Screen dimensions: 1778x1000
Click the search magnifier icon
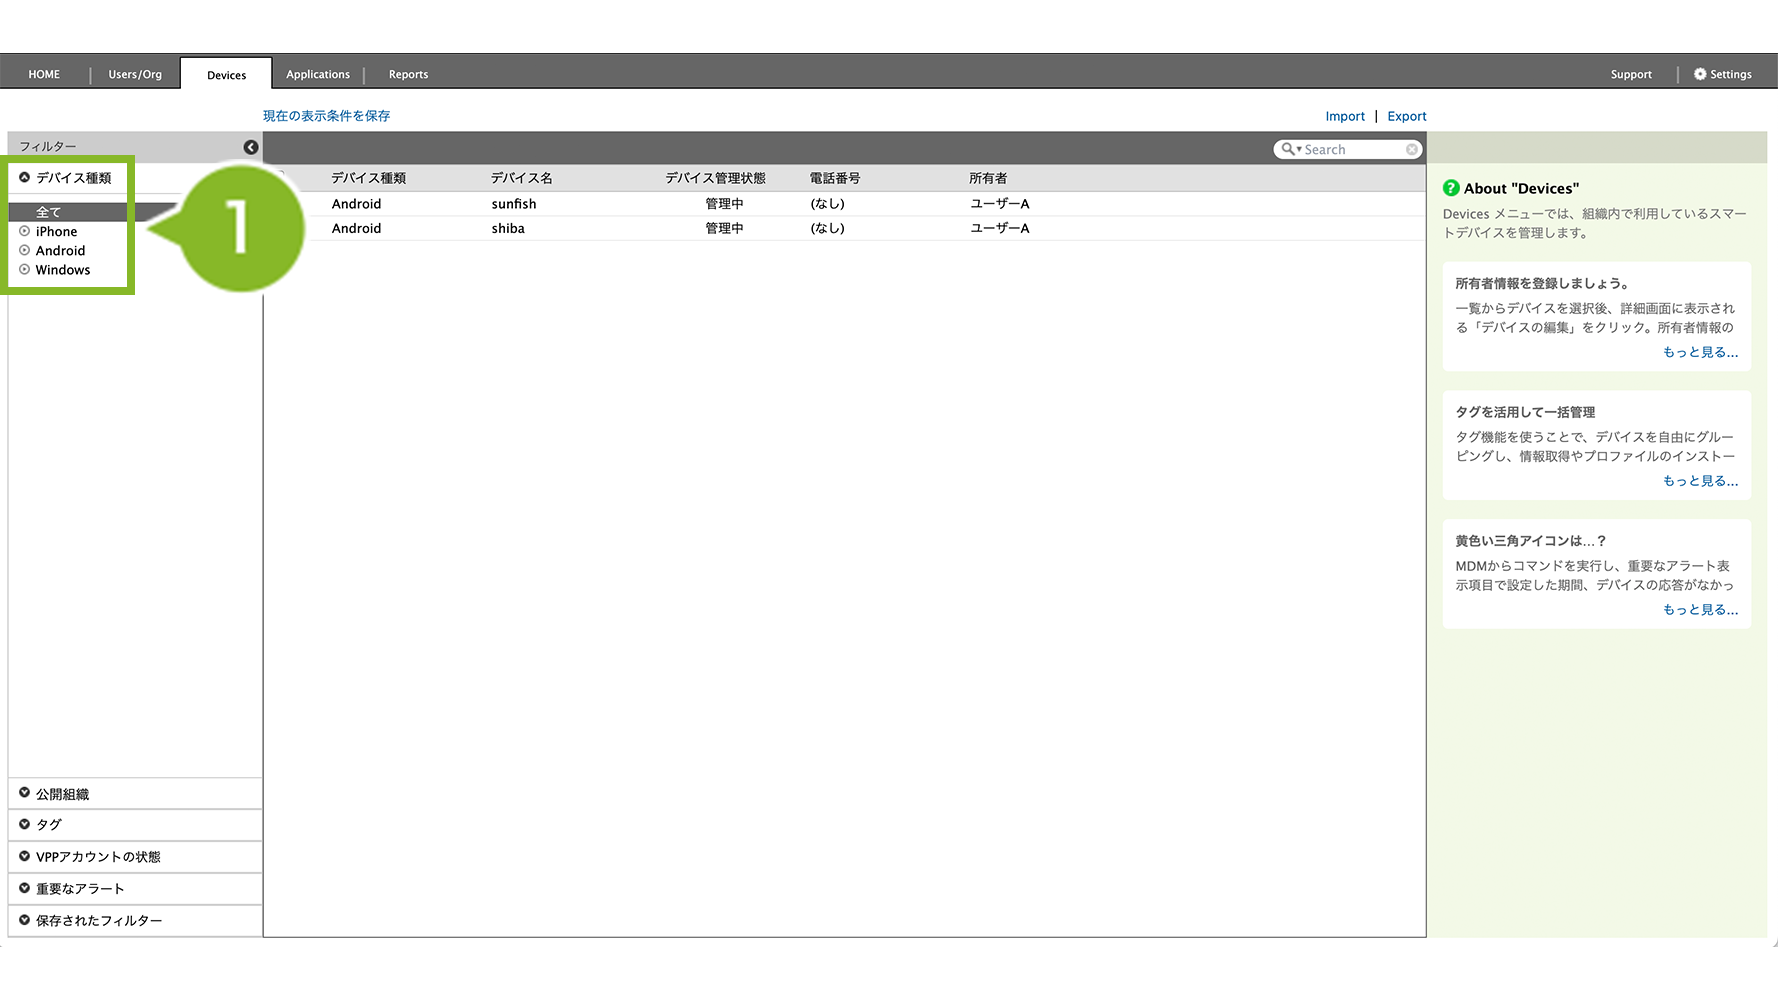(x=1289, y=149)
